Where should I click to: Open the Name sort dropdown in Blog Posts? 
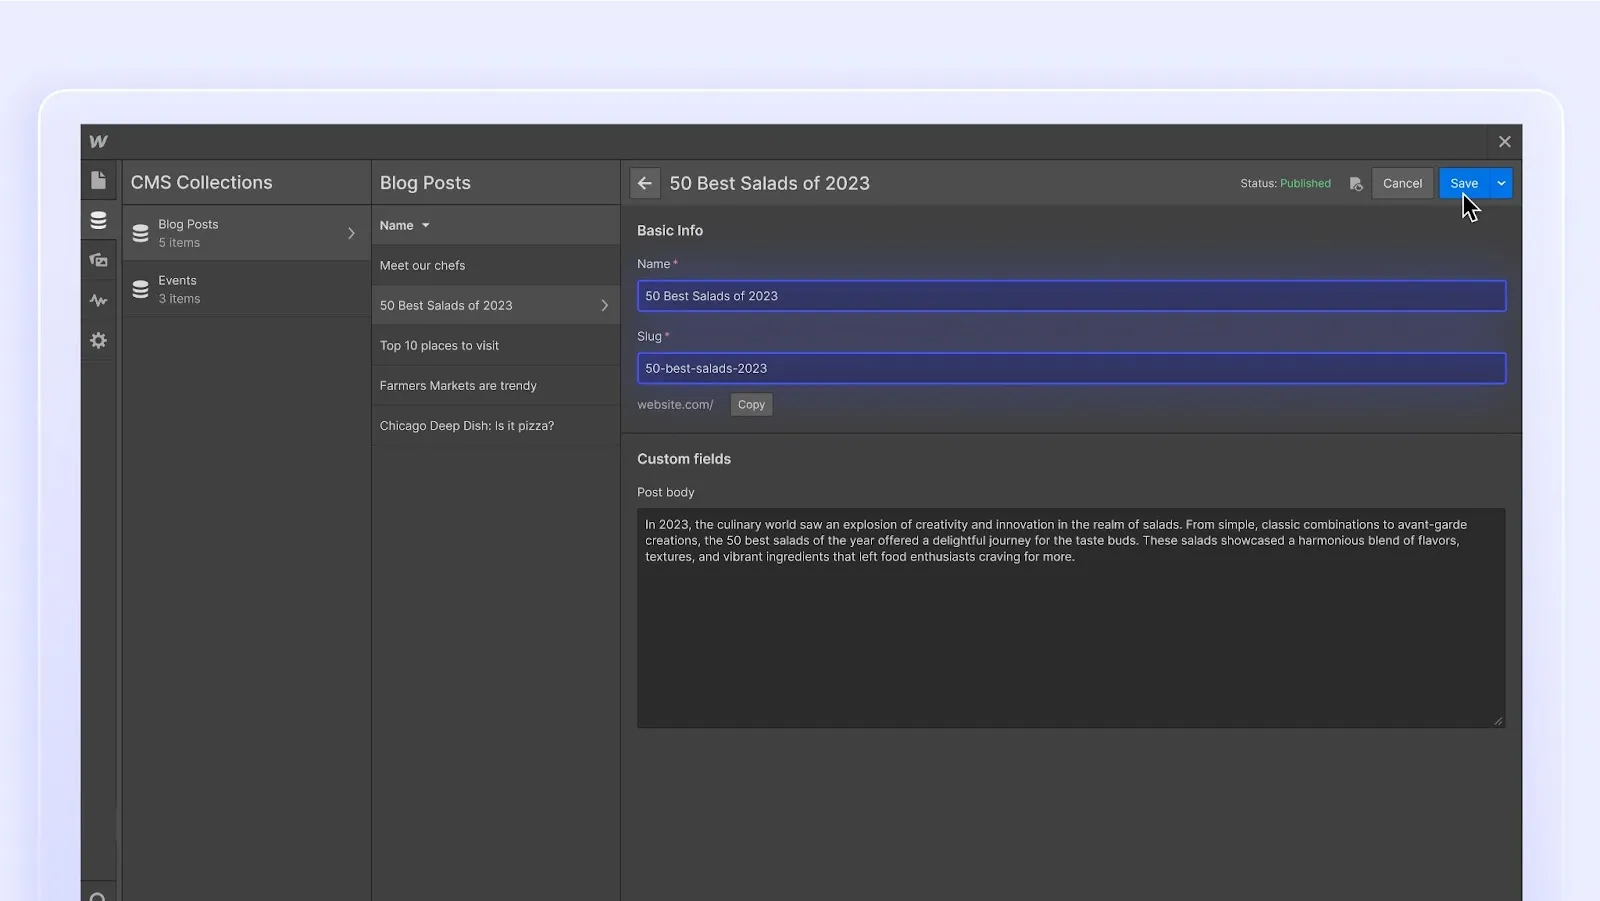coord(404,225)
